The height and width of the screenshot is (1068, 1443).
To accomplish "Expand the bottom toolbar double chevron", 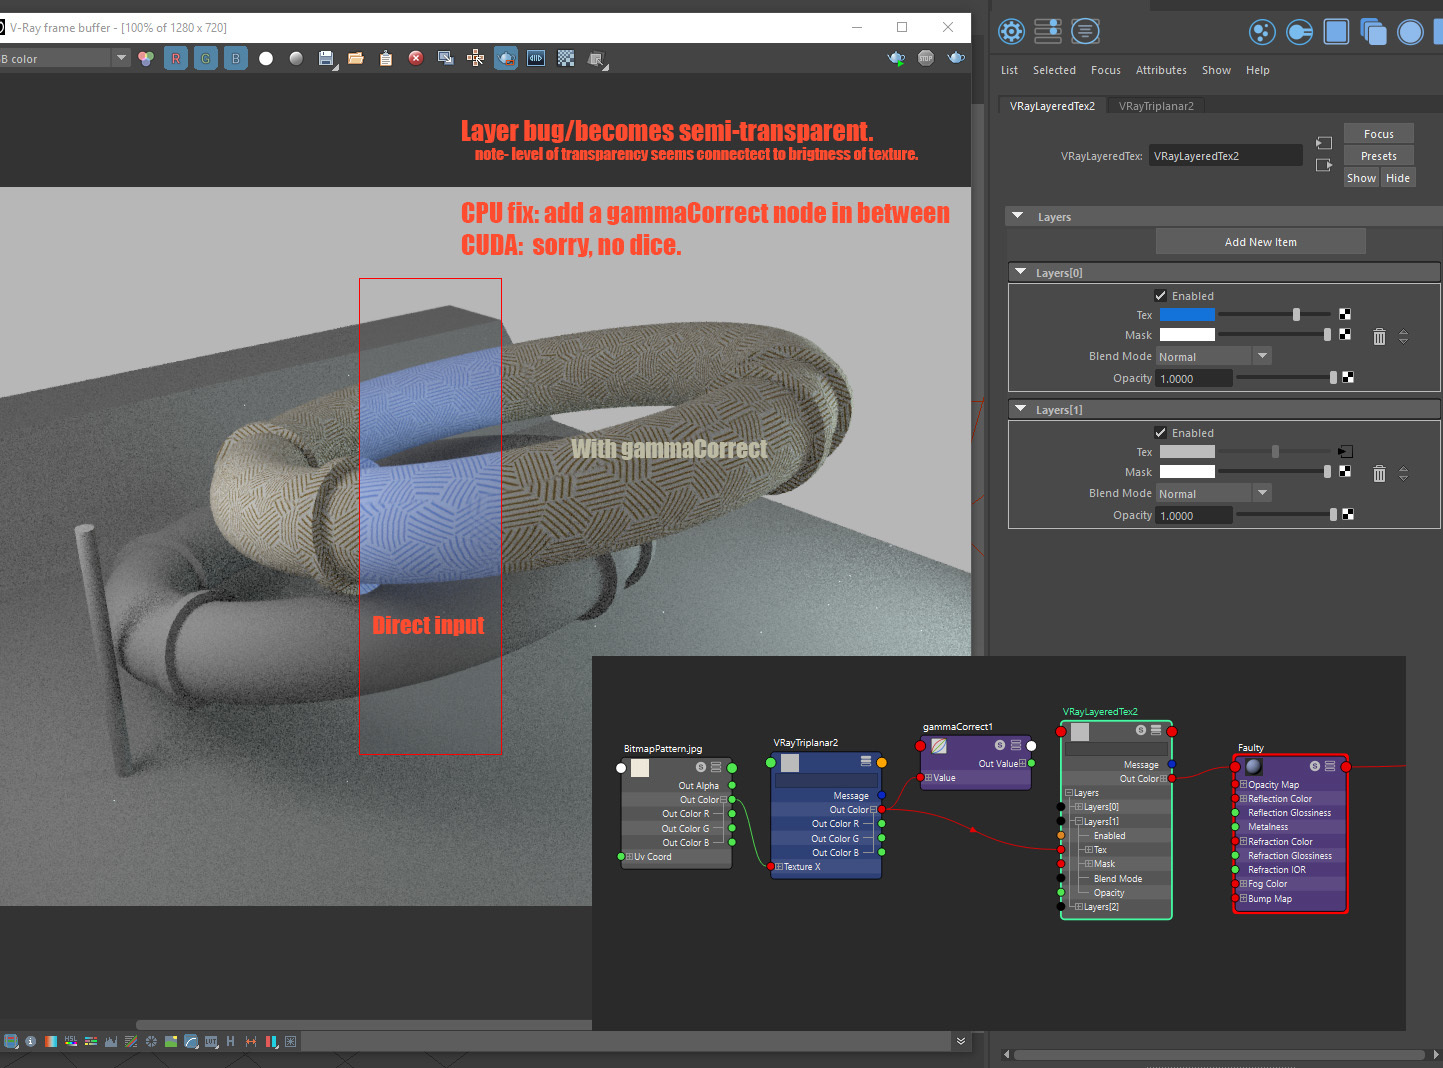I will coord(961,1041).
